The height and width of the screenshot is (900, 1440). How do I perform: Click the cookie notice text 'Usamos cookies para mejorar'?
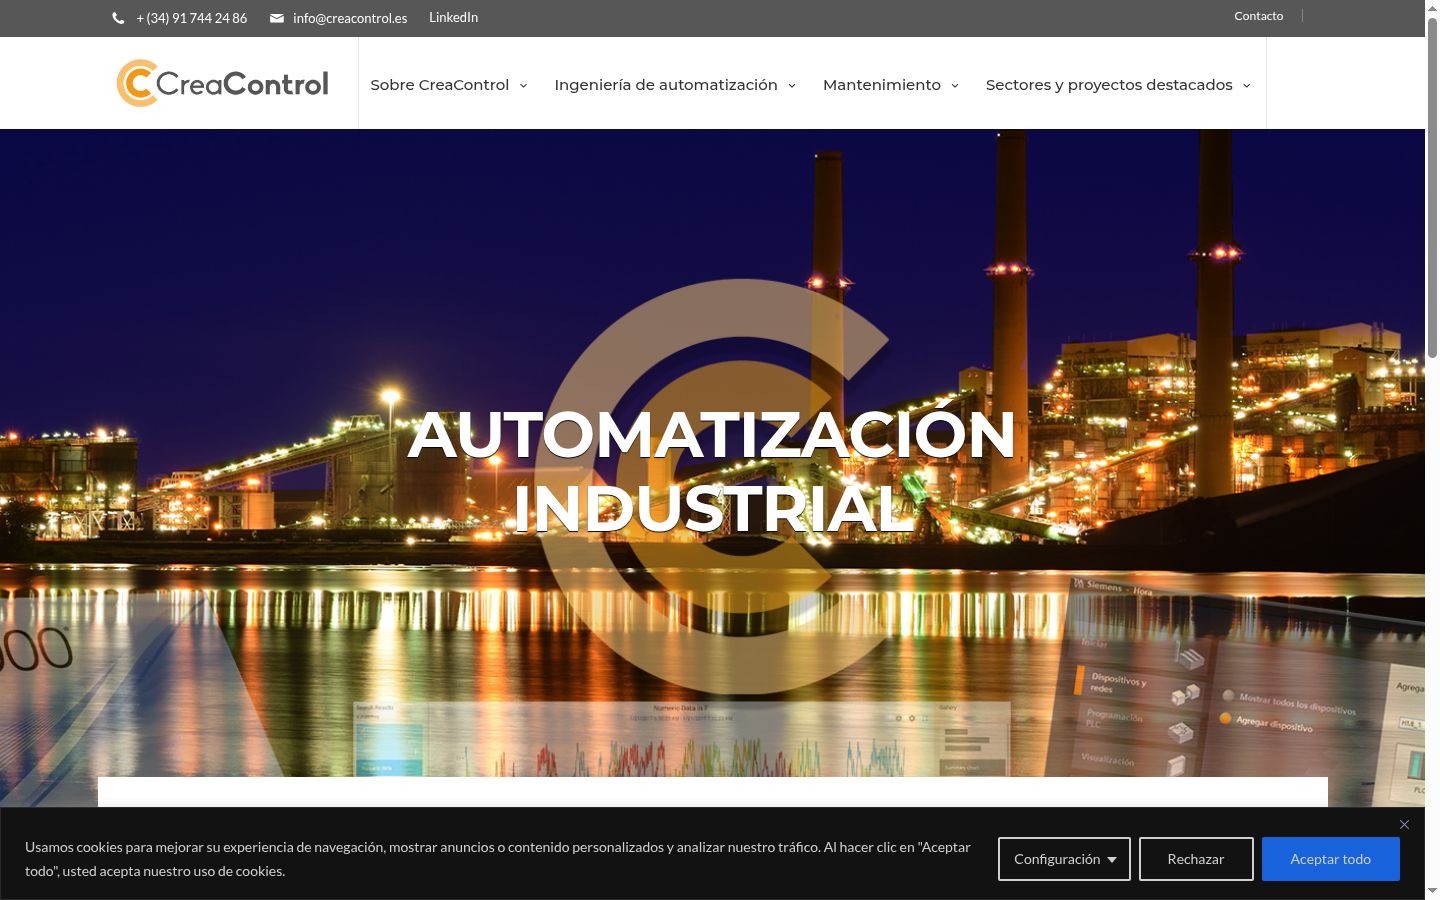pos(497,859)
